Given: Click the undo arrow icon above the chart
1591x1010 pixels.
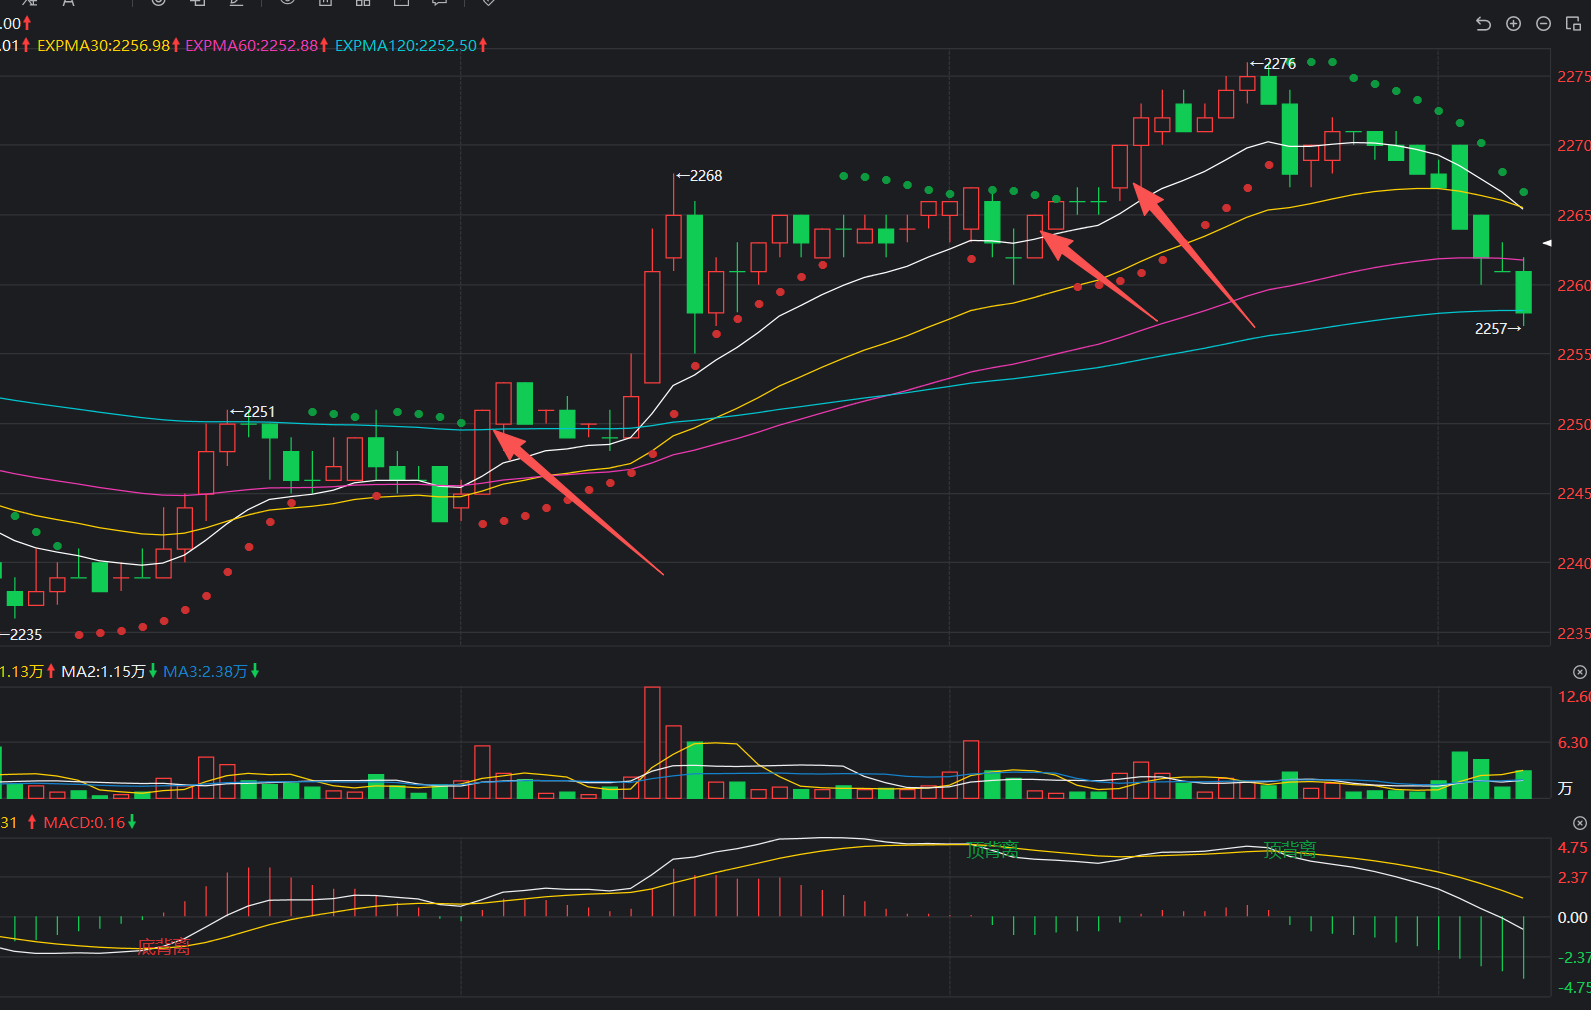Looking at the screenshot, I should pos(1483,24).
